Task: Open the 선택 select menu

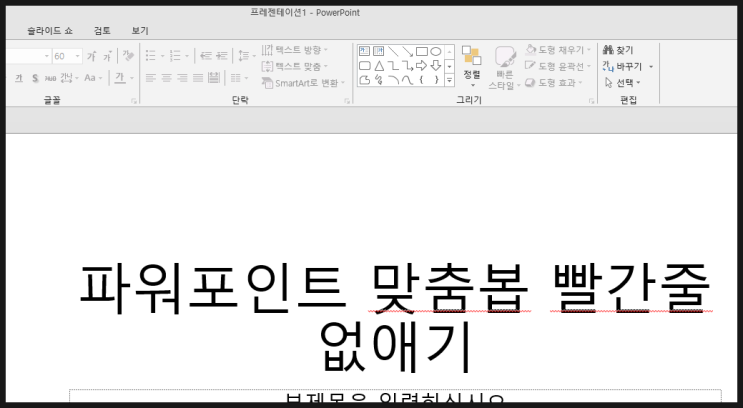Action: tap(622, 83)
